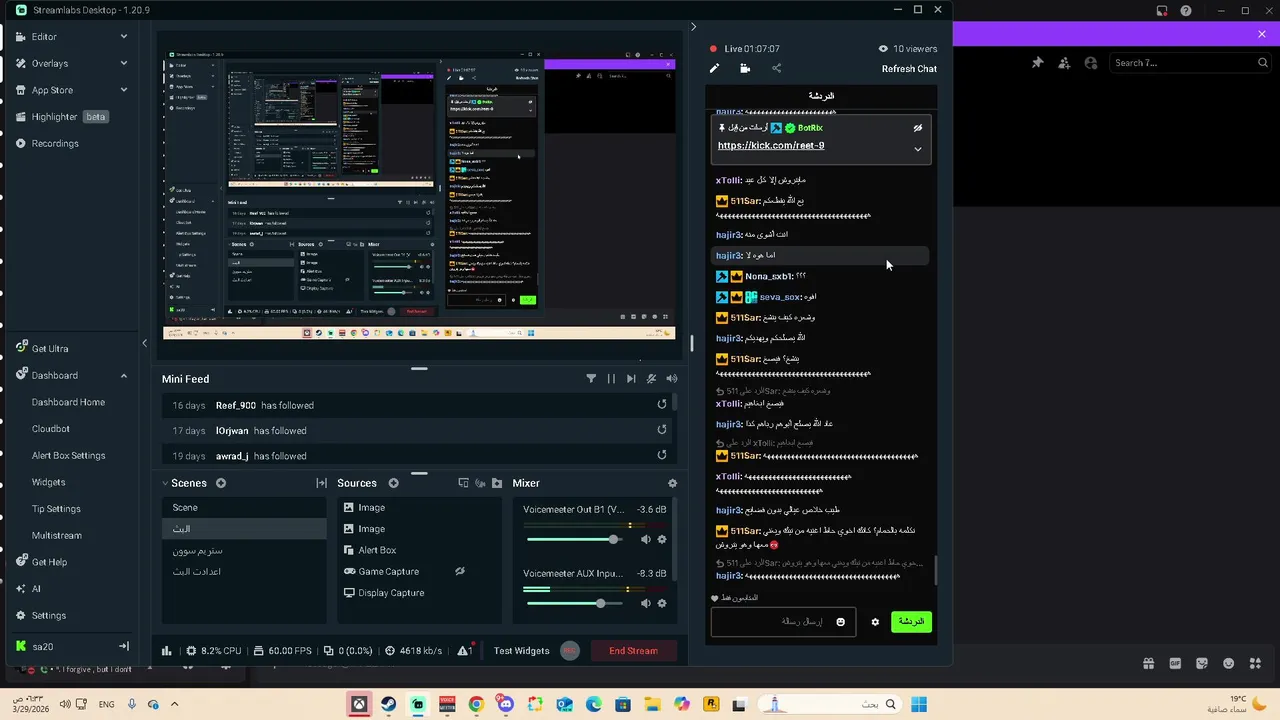Adjust the Voicemeeter Out B1 volume slider
The width and height of the screenshot is (1280, 720).
(x=575, y=539)
